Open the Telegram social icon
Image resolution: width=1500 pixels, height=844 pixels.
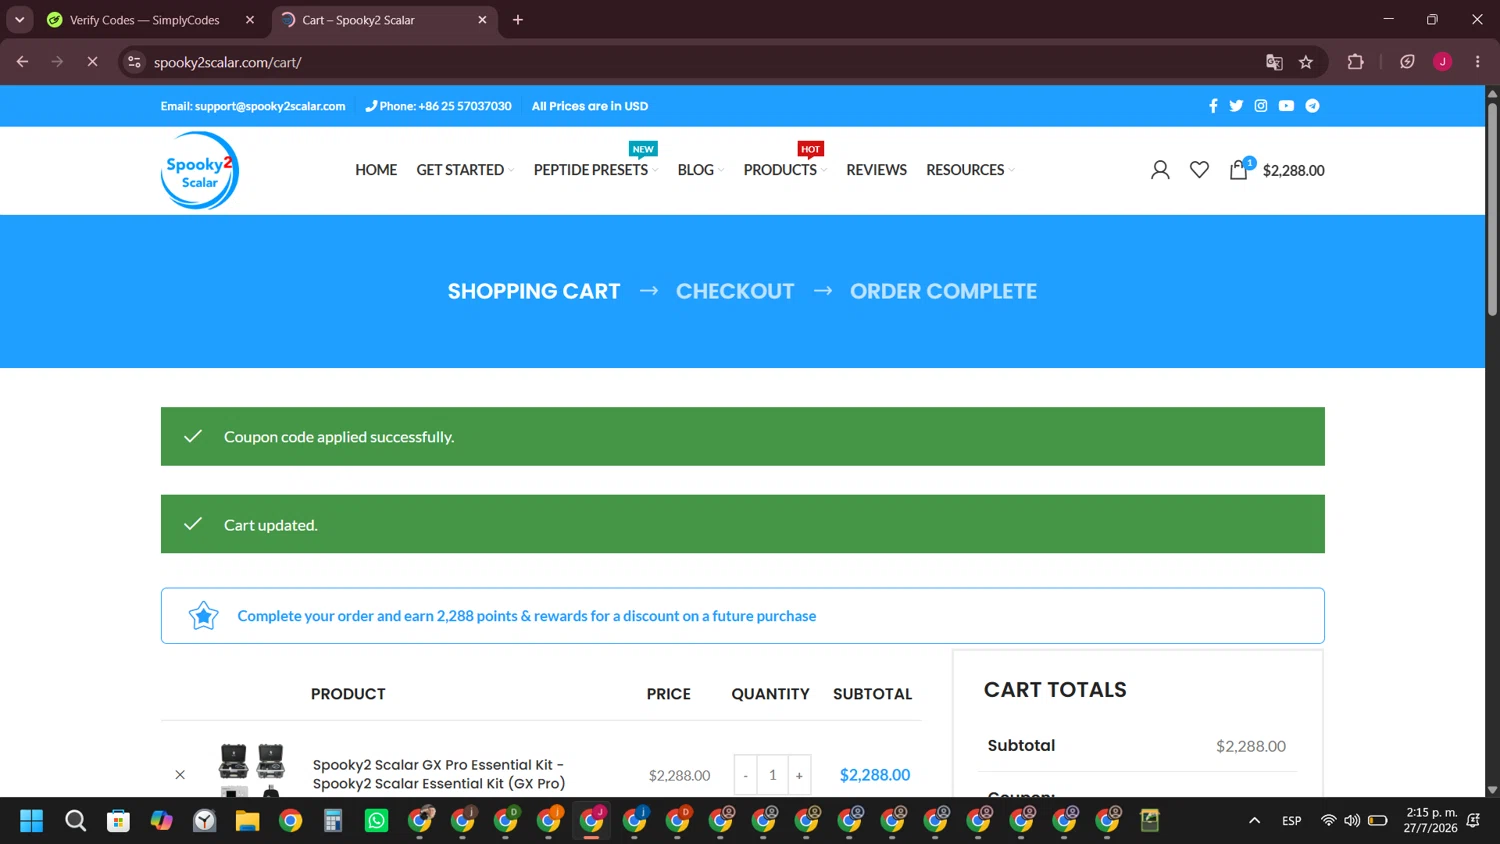click(1312, 106)
